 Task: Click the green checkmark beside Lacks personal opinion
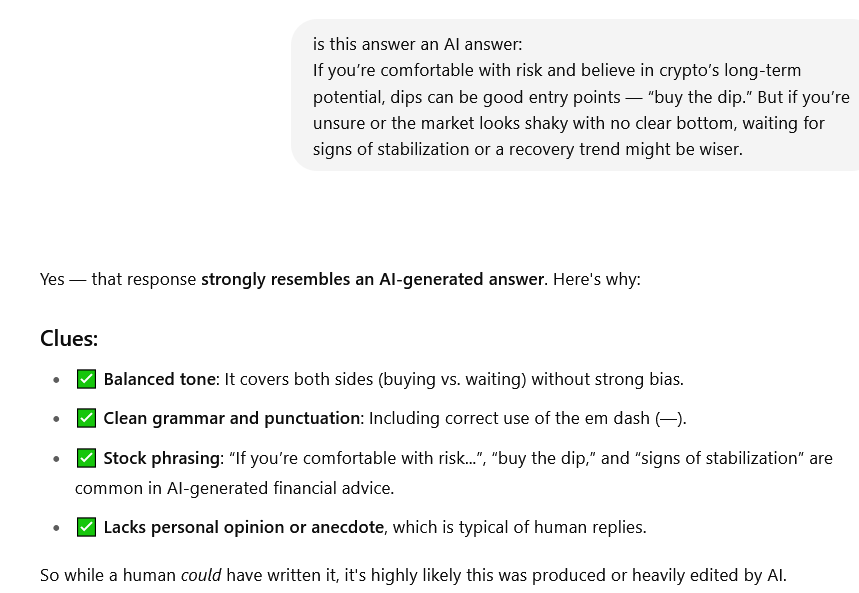pos(87,527)
